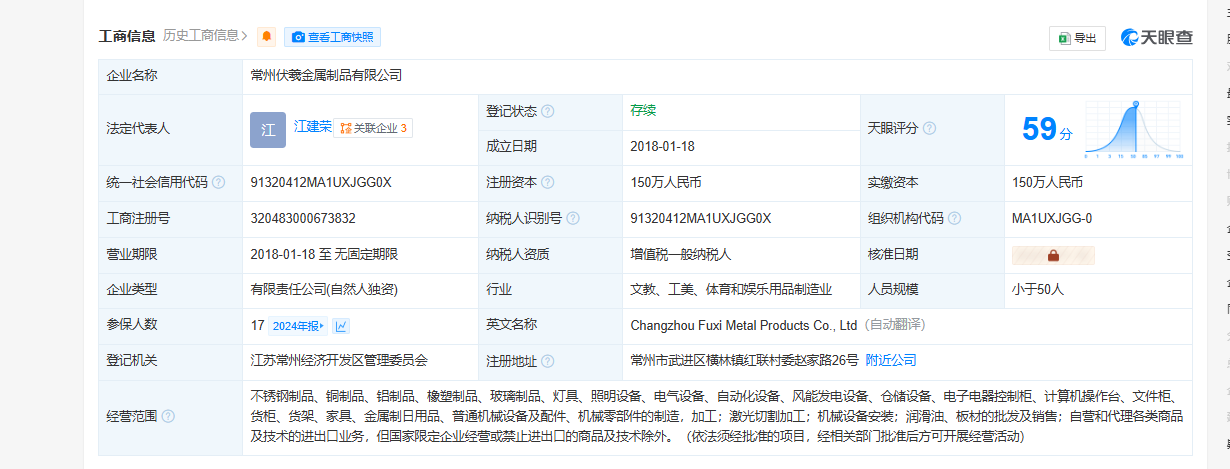This screenshot has width=1230, height=469.
Task: Open 查看工商快照 snapshot button
Action: coord(332,37)
